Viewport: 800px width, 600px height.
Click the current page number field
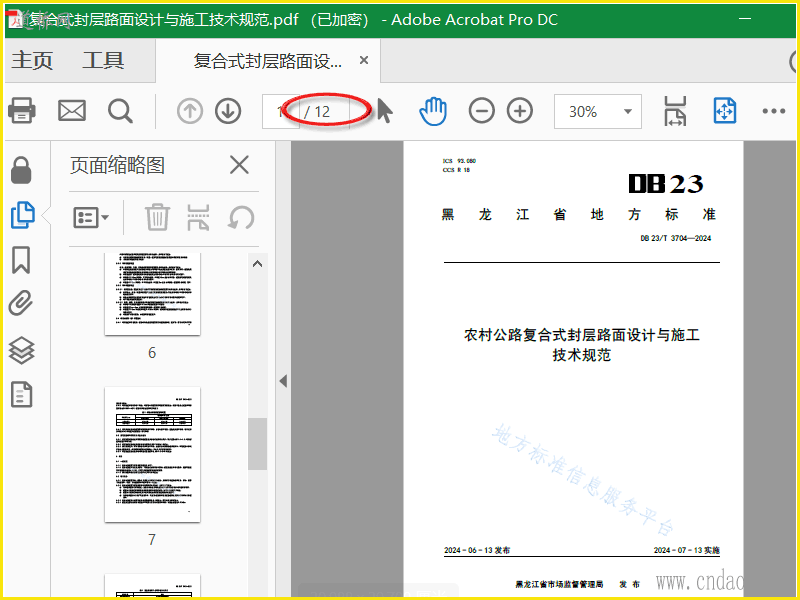click(281, 111)
